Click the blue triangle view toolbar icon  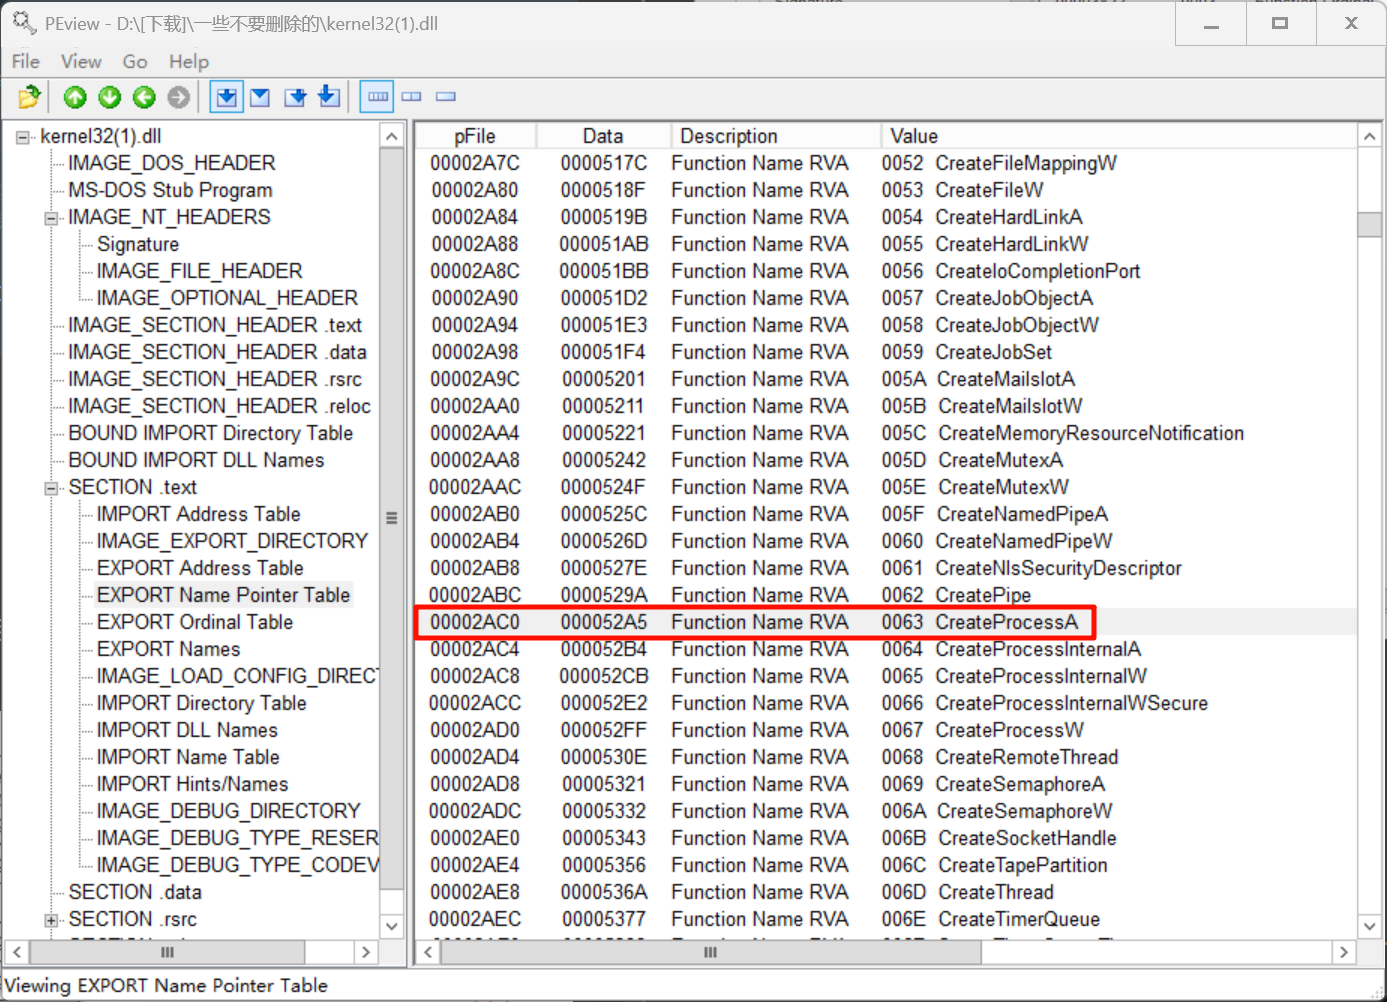pos(260,97)
